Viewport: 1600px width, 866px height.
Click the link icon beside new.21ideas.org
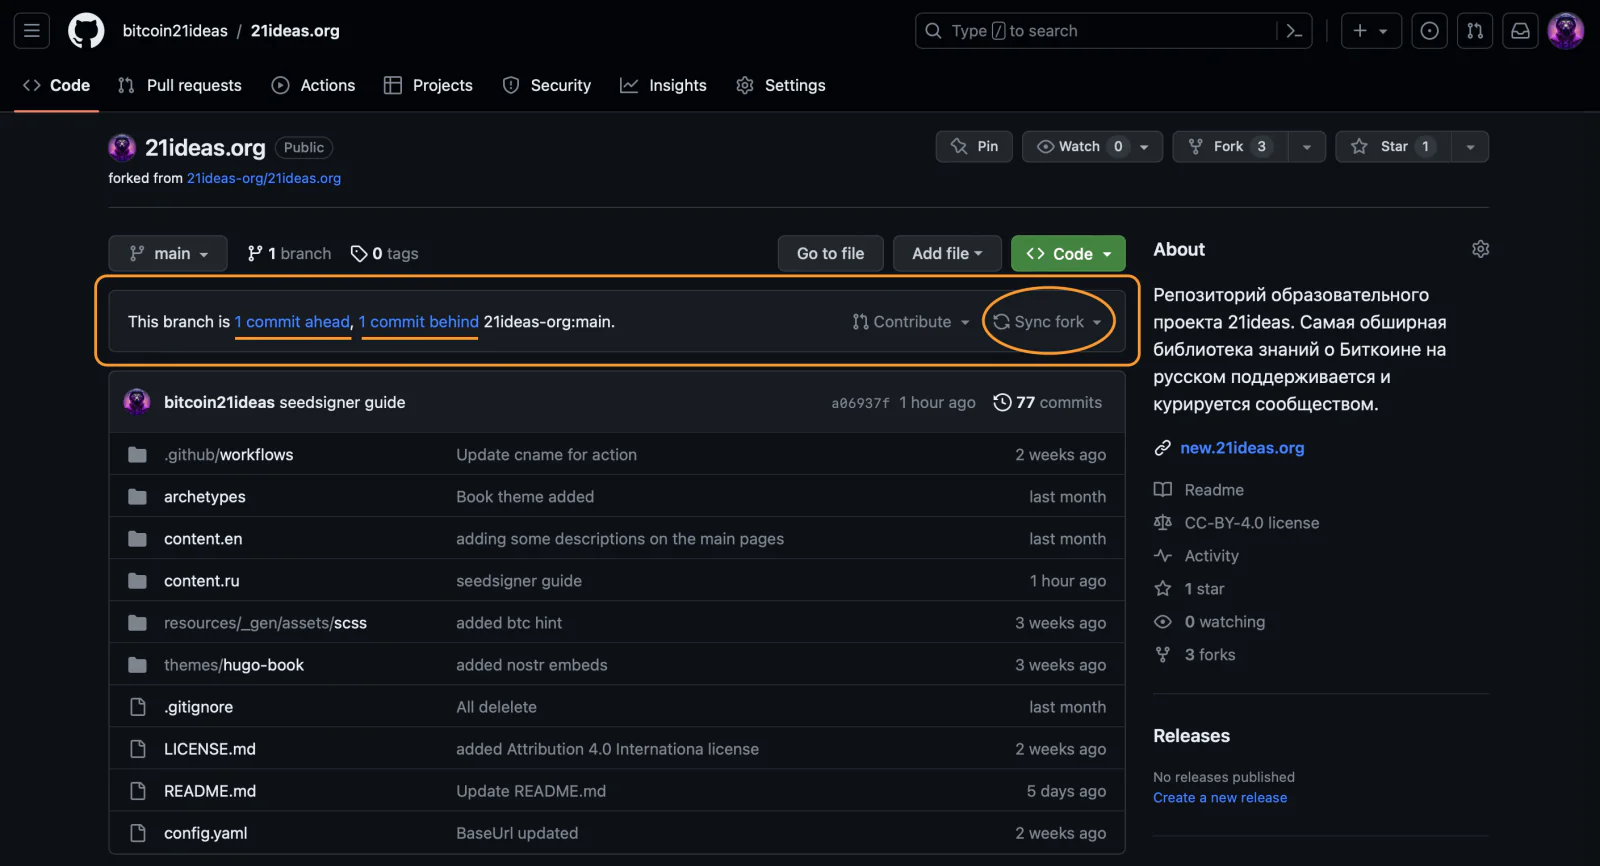coord(1162,448)
